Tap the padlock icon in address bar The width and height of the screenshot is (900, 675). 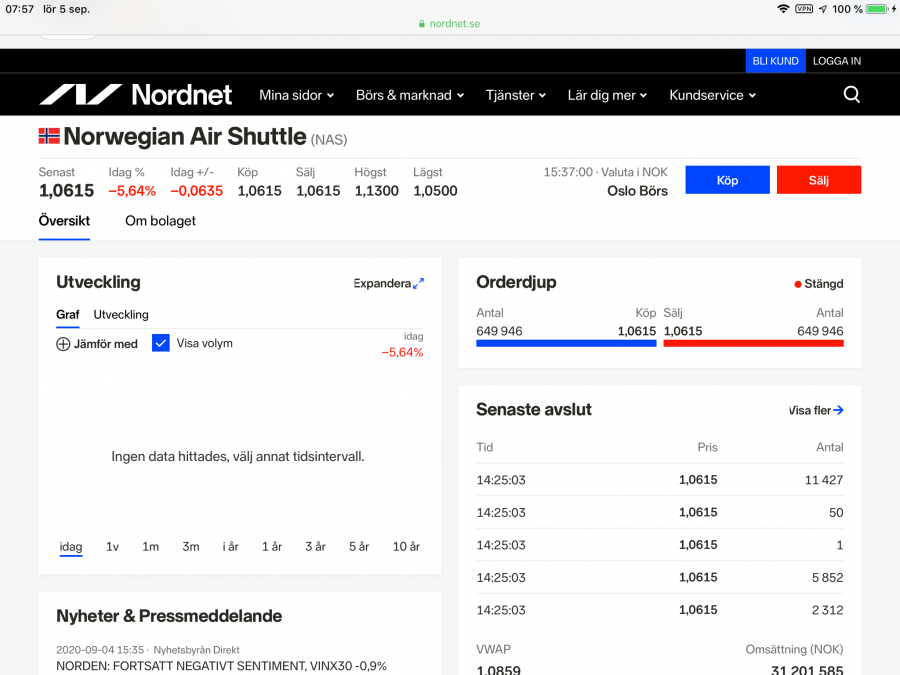point(422,24)
